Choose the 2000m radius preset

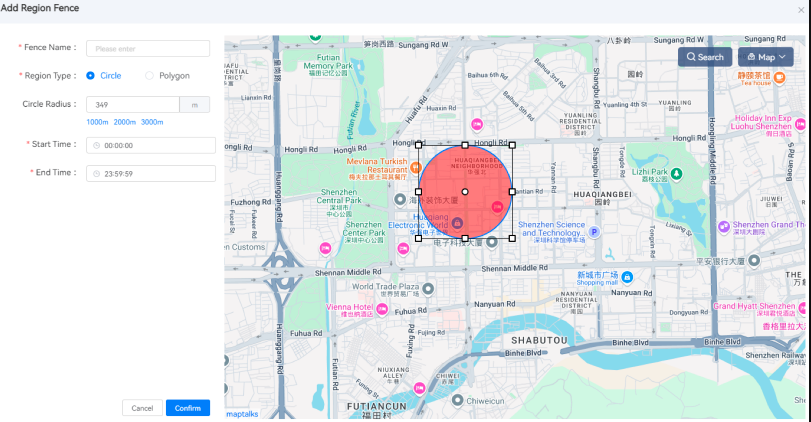pyautogui.click(x=124, y=122)
